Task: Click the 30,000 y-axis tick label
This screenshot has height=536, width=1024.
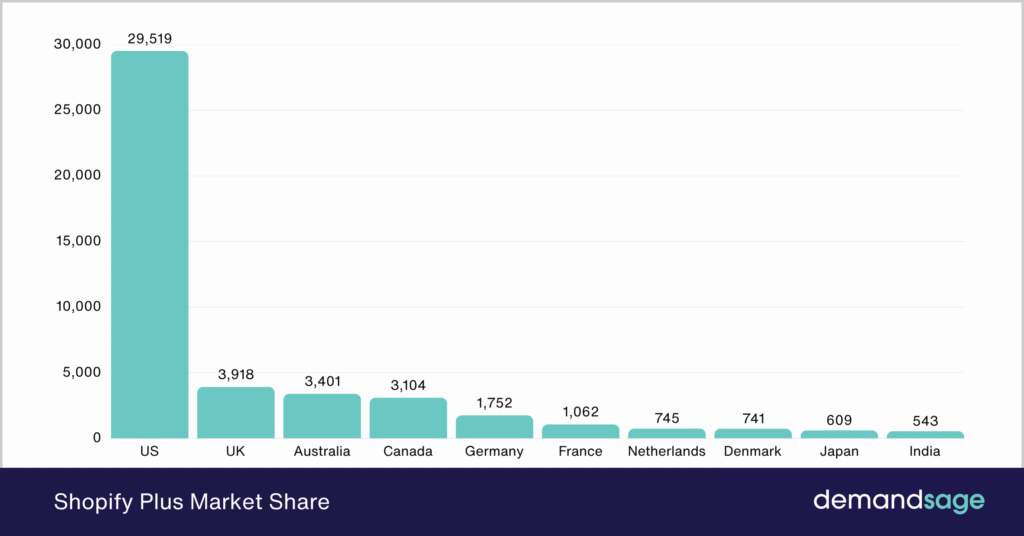Action: click(x=78, y=44)
